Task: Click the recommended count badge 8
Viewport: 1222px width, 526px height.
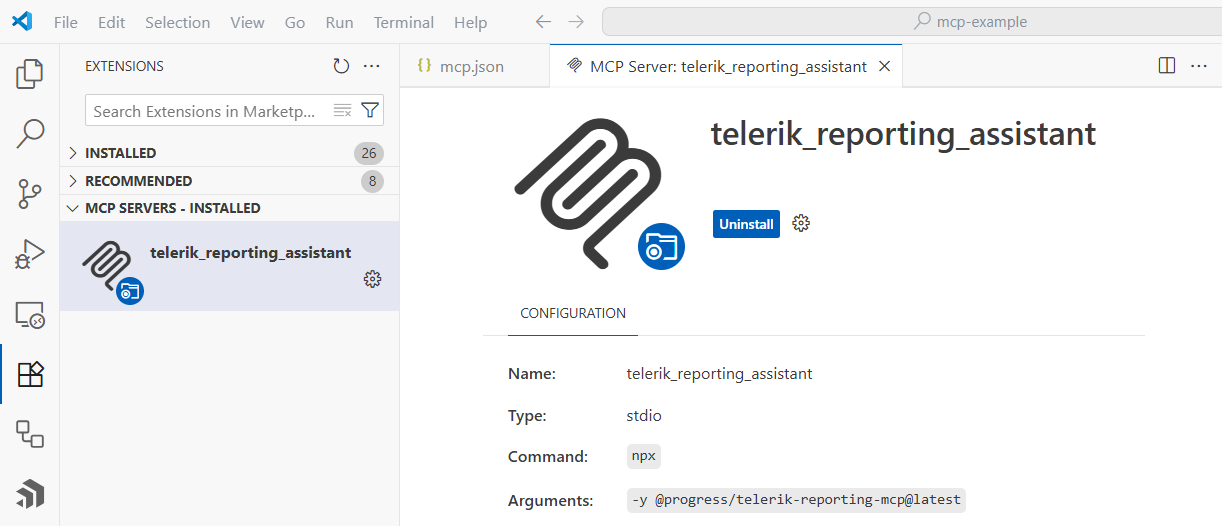Action: [x=372, y=181]
